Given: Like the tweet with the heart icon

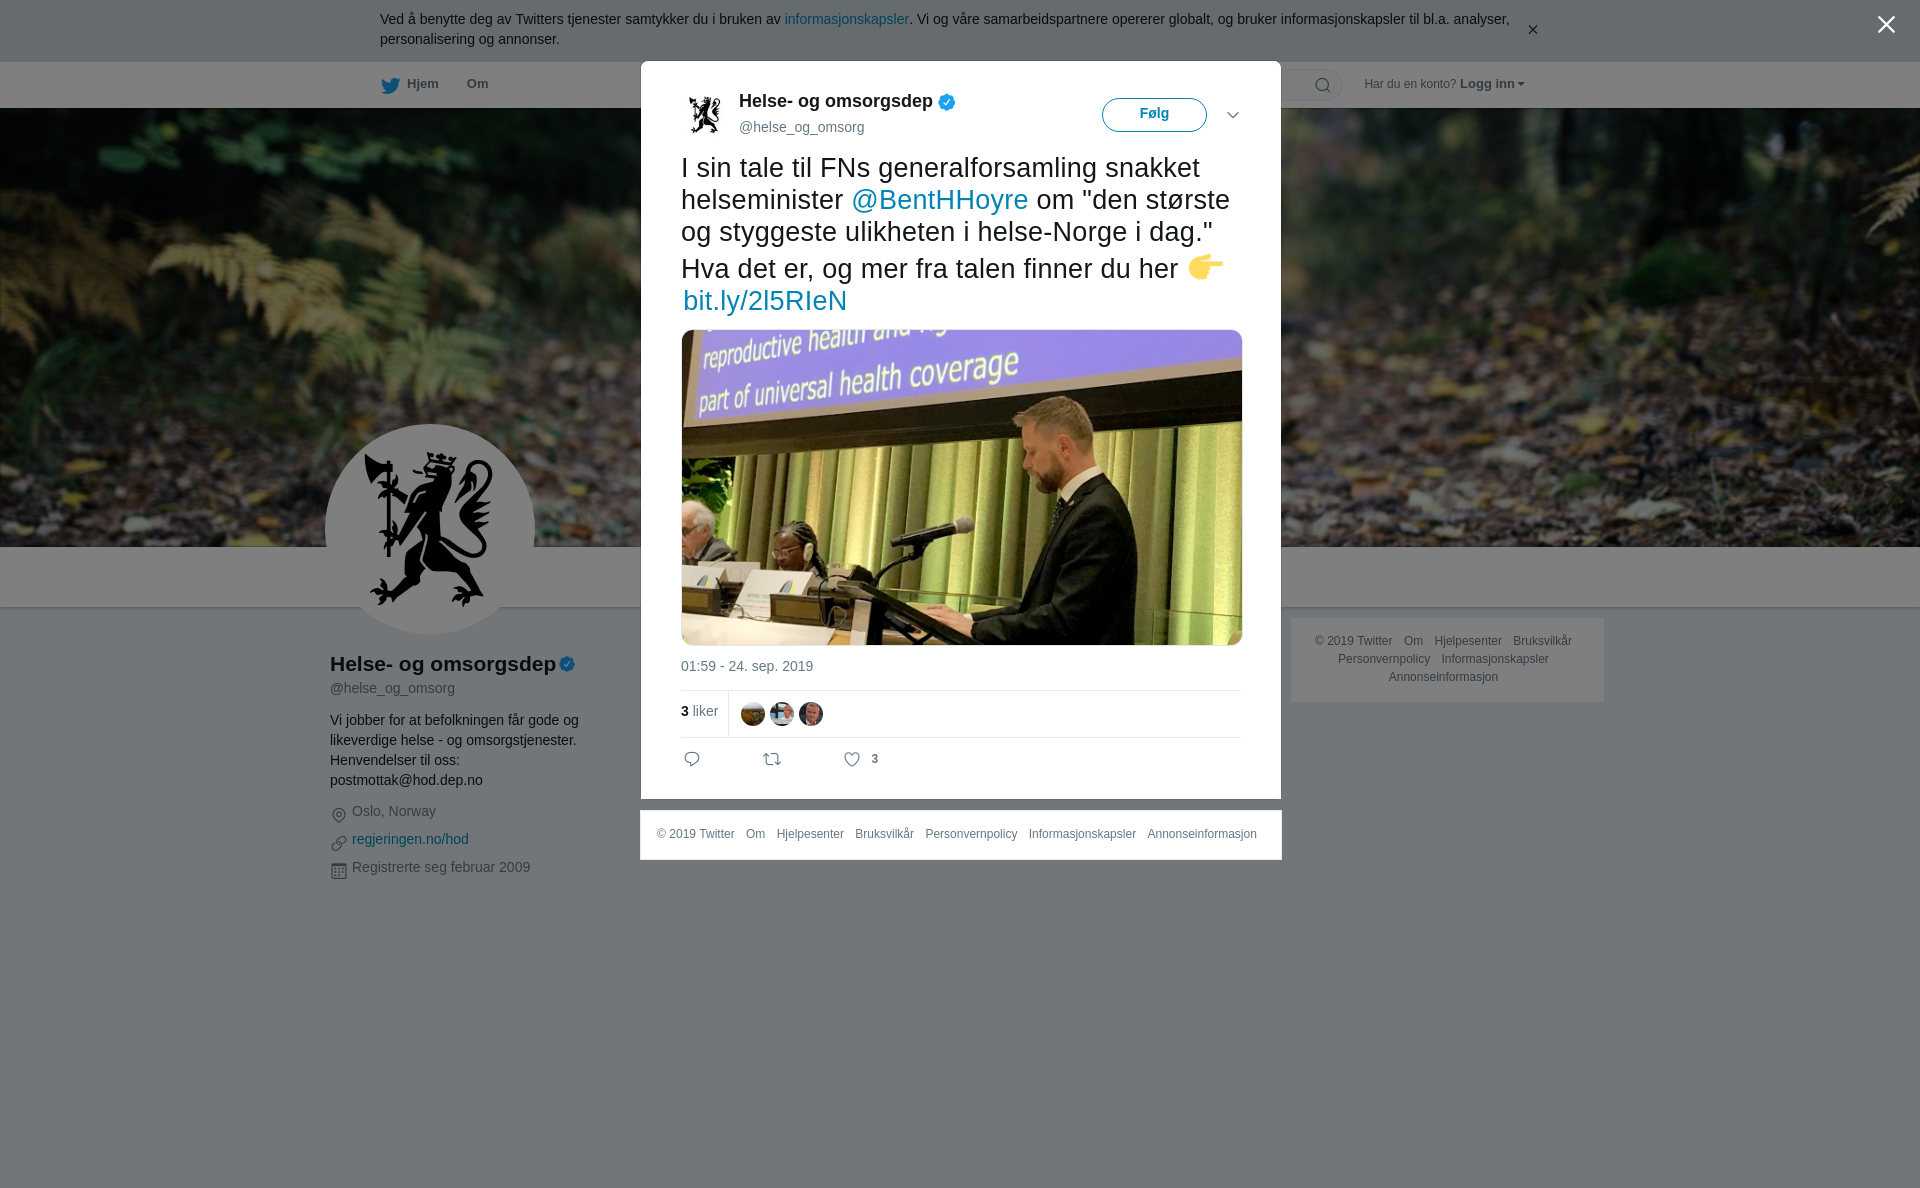Looking at the screenshot, I should (852, 760).
